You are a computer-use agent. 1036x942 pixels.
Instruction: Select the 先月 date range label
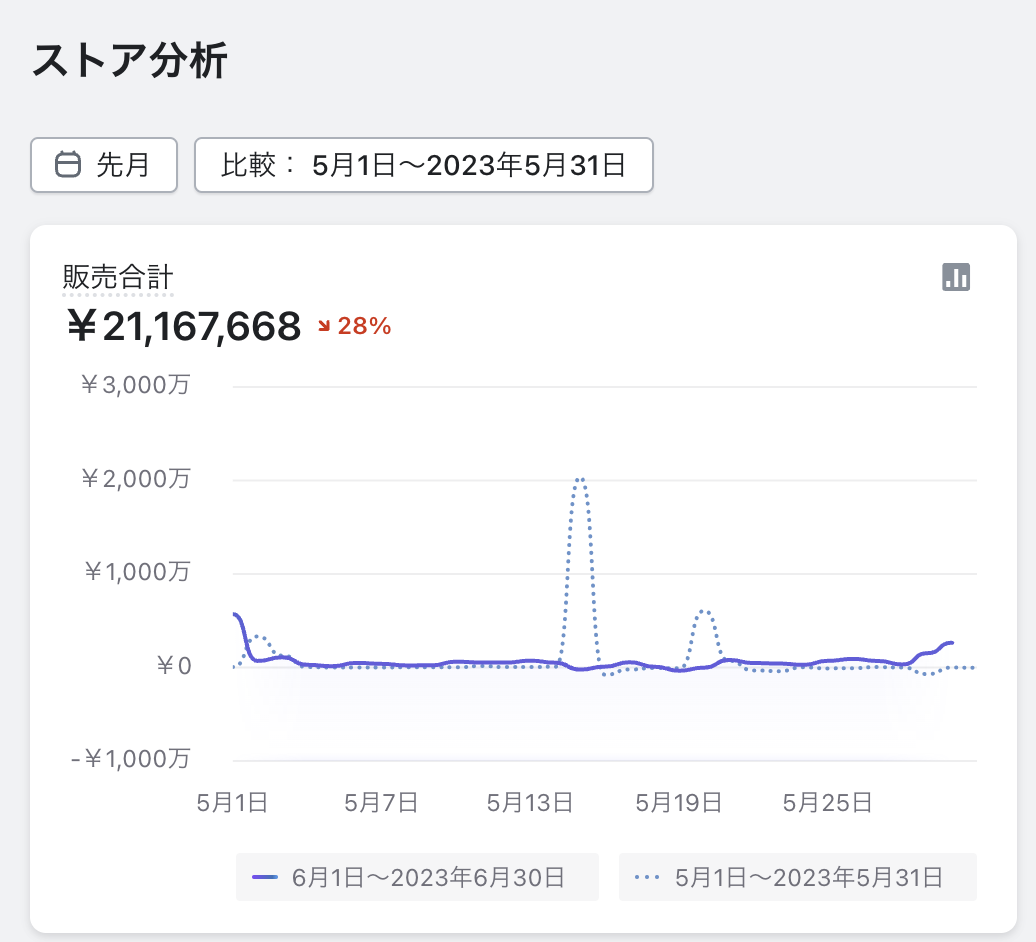point(122,164)
